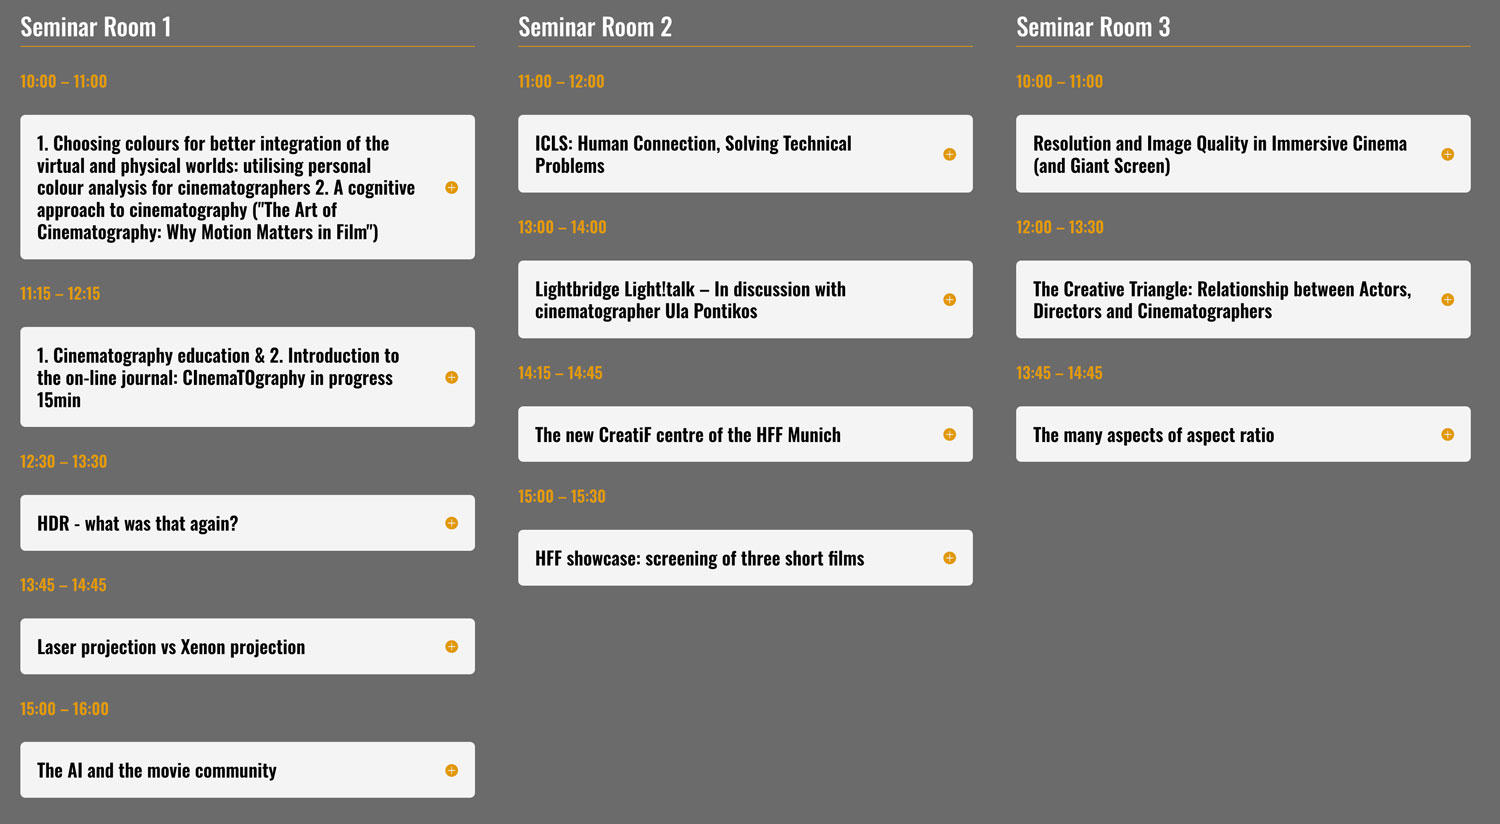Image resolution: width=1500 pixels, height=824 pixels.
Task: Click plus icon on CreatiF centre session
Action: pyautogui.click(x=950, y=434)
